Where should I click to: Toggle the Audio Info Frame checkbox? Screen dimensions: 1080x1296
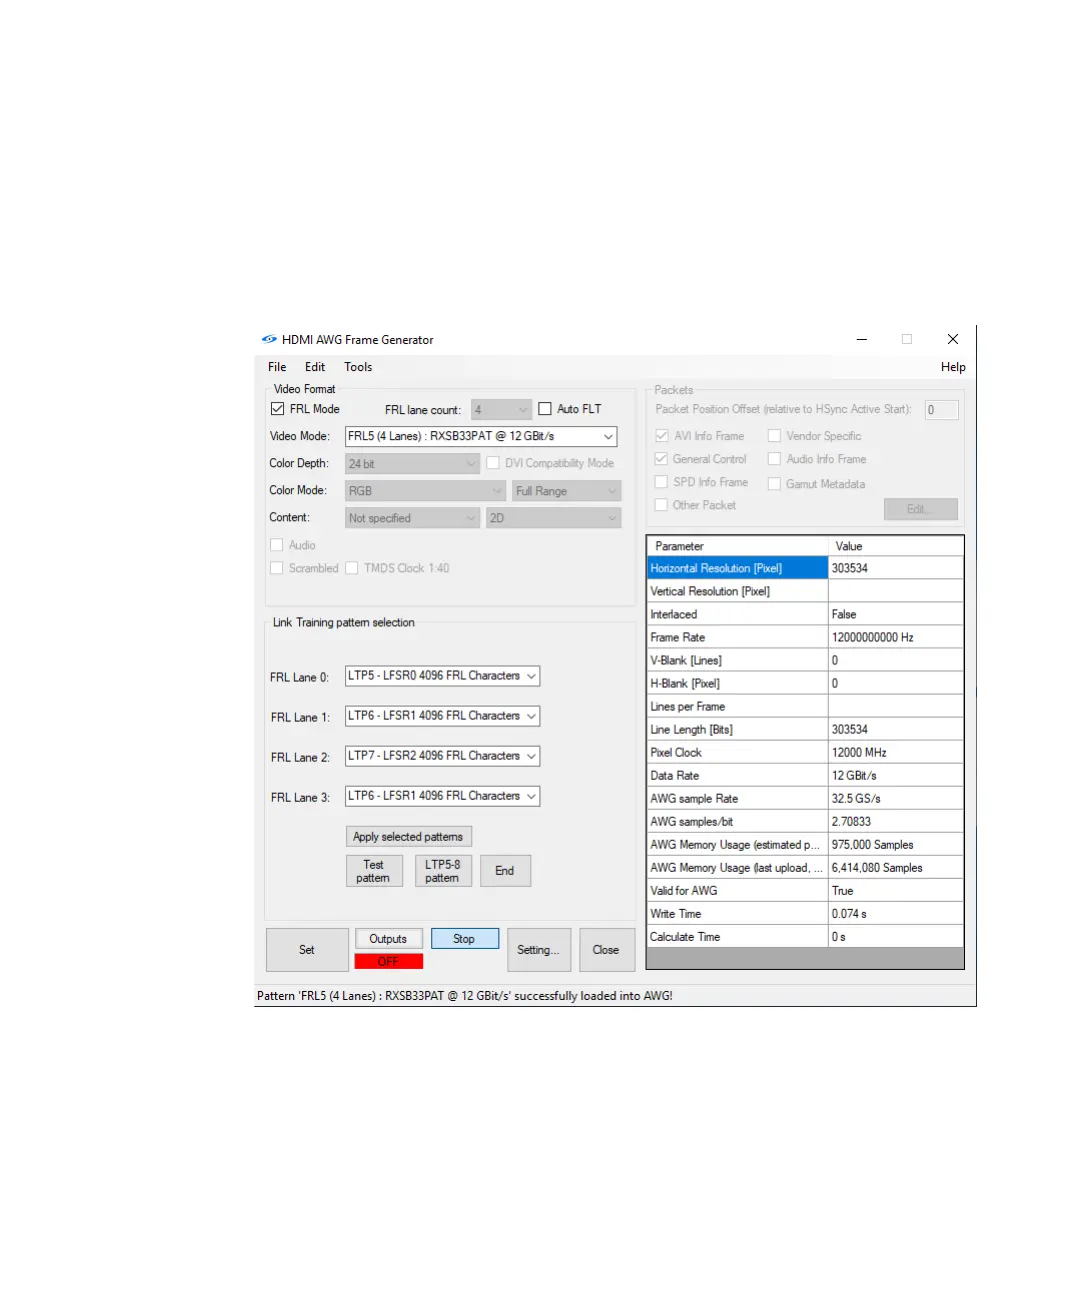(x=774, y=459)
